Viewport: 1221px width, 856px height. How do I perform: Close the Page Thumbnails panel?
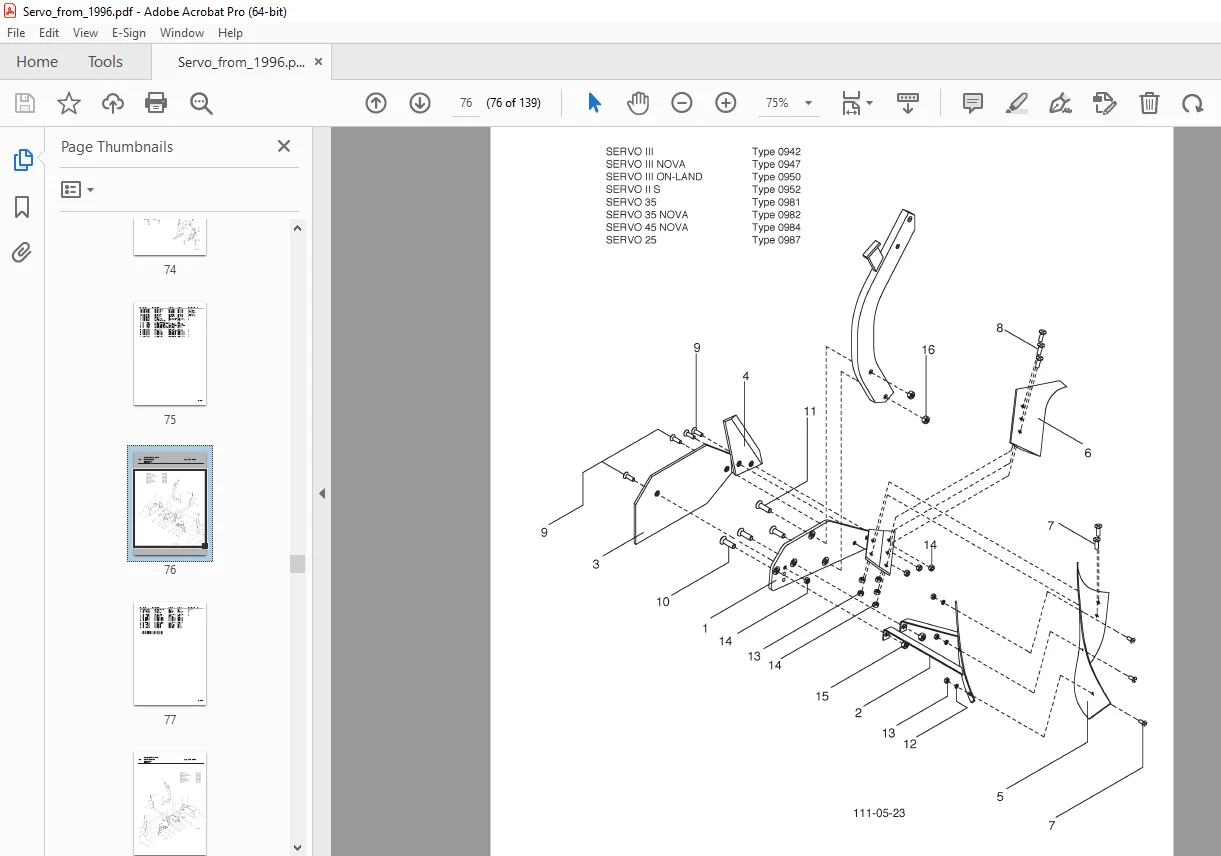coord(284,146)
